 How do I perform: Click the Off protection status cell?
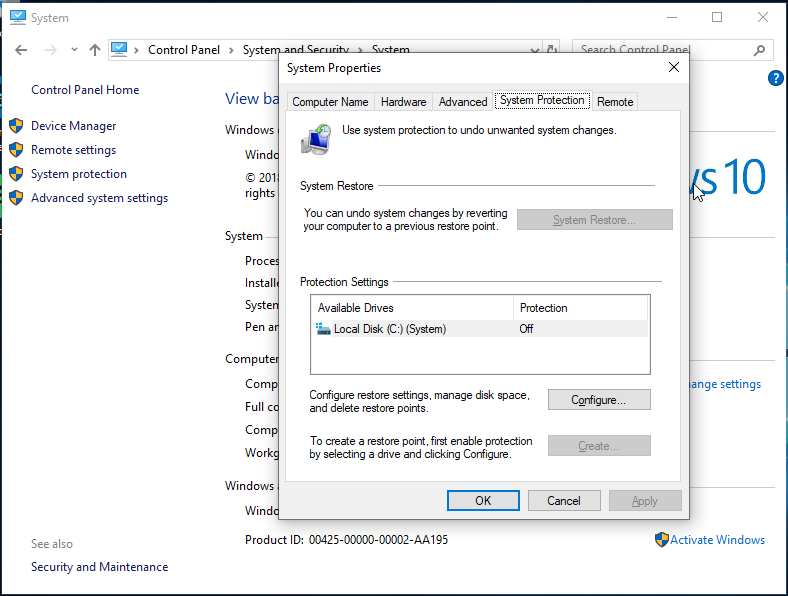[526, 329]
